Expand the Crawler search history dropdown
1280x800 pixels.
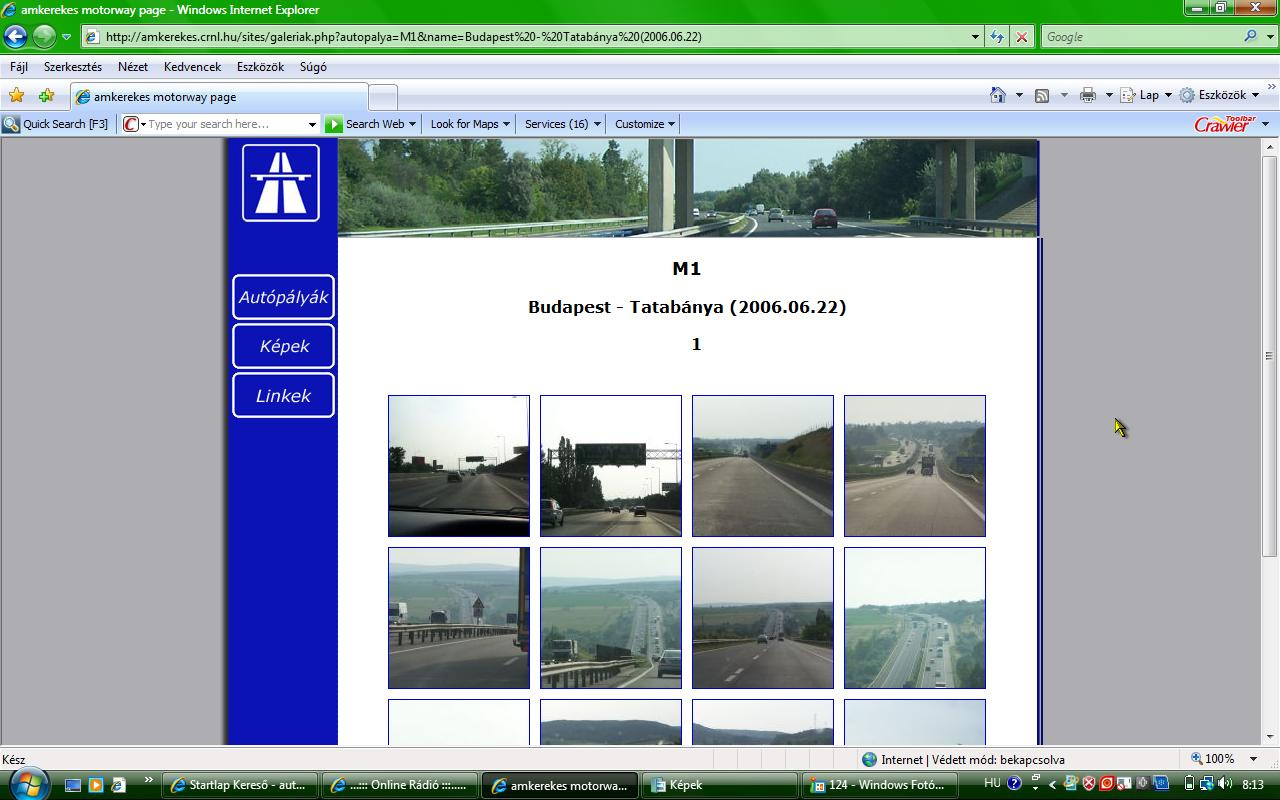pos(312,124)
